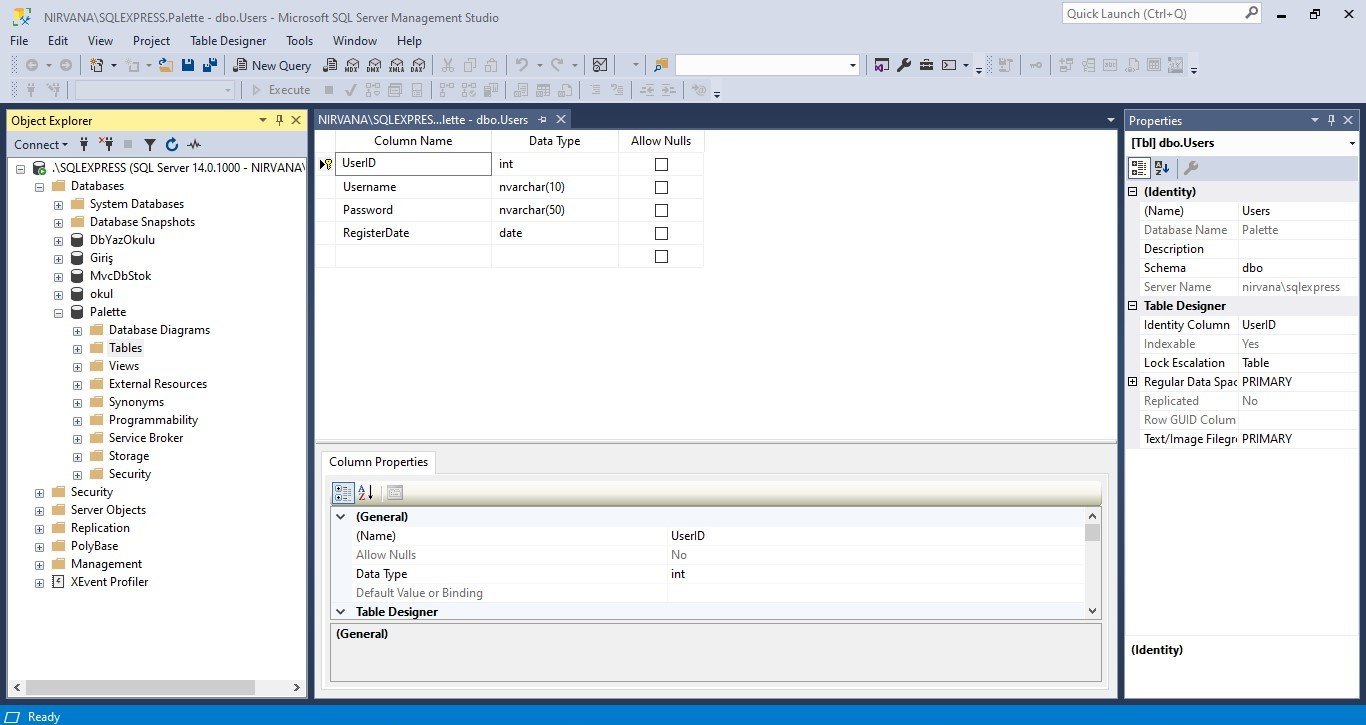This screenshot has width=1366, height=725.
Task: Expand Regular Data Space Specification property
Action: pyautogui.click(x=1133, y=382)
